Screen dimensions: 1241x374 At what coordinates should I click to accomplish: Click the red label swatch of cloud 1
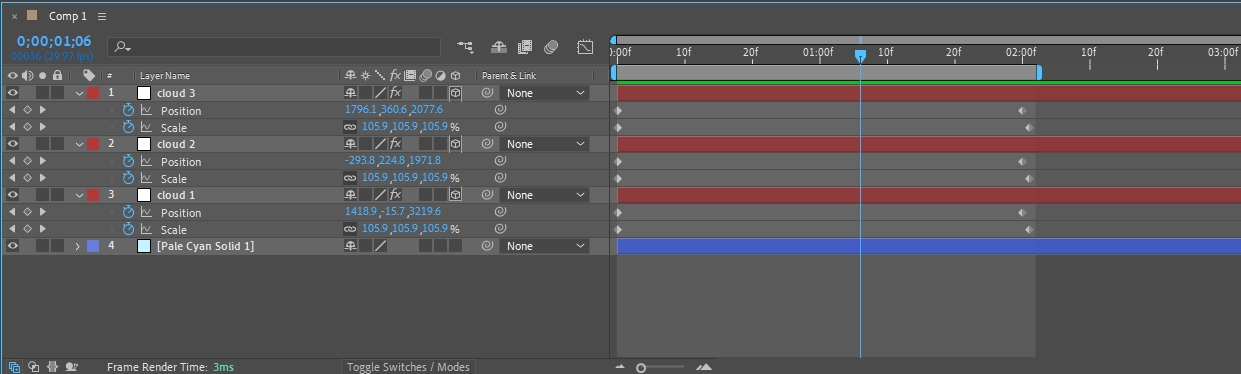click(94, 195)
